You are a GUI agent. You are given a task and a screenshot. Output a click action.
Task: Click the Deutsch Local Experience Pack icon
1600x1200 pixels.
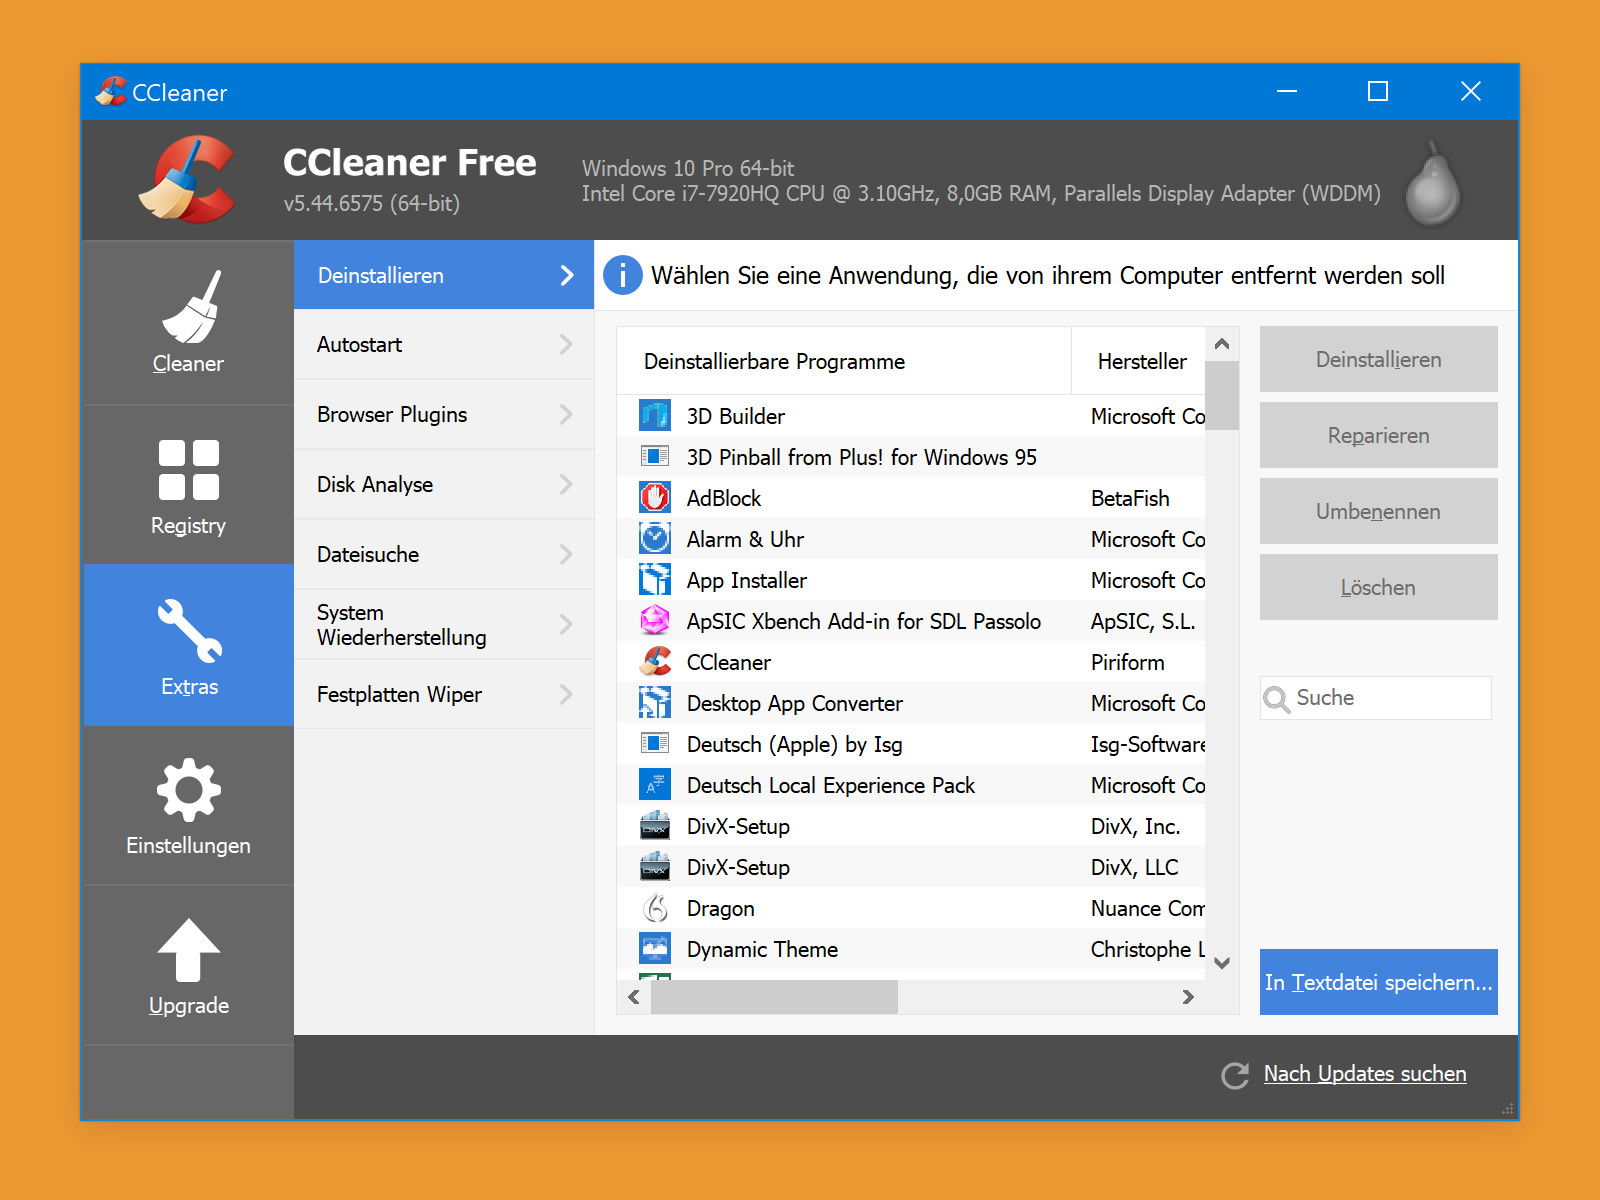pyautogui.click(x=655, y=784)
